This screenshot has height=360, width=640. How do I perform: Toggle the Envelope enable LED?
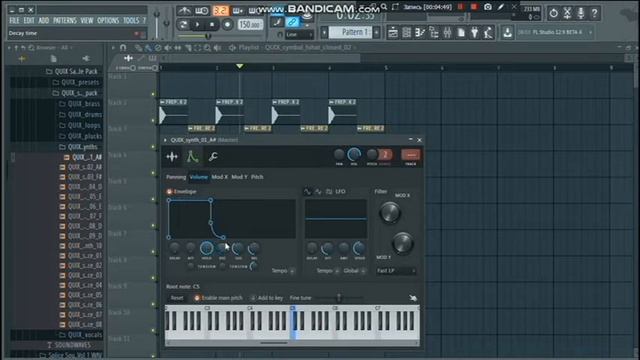(x=169, y=191)
